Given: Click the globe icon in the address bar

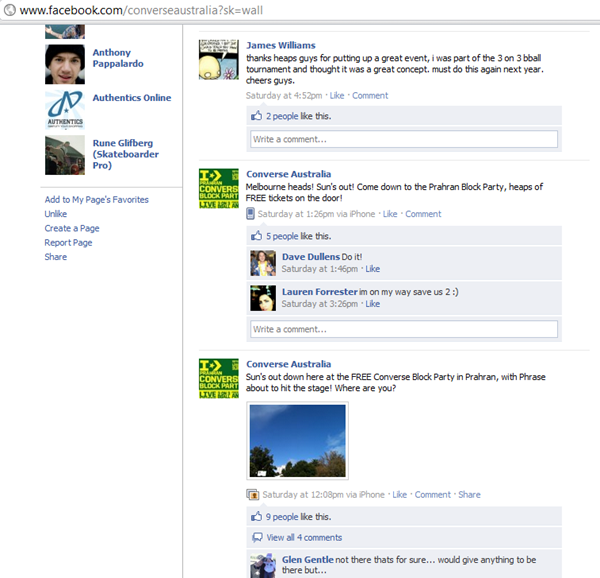Looking at the screenshot, I should [10, 10].
